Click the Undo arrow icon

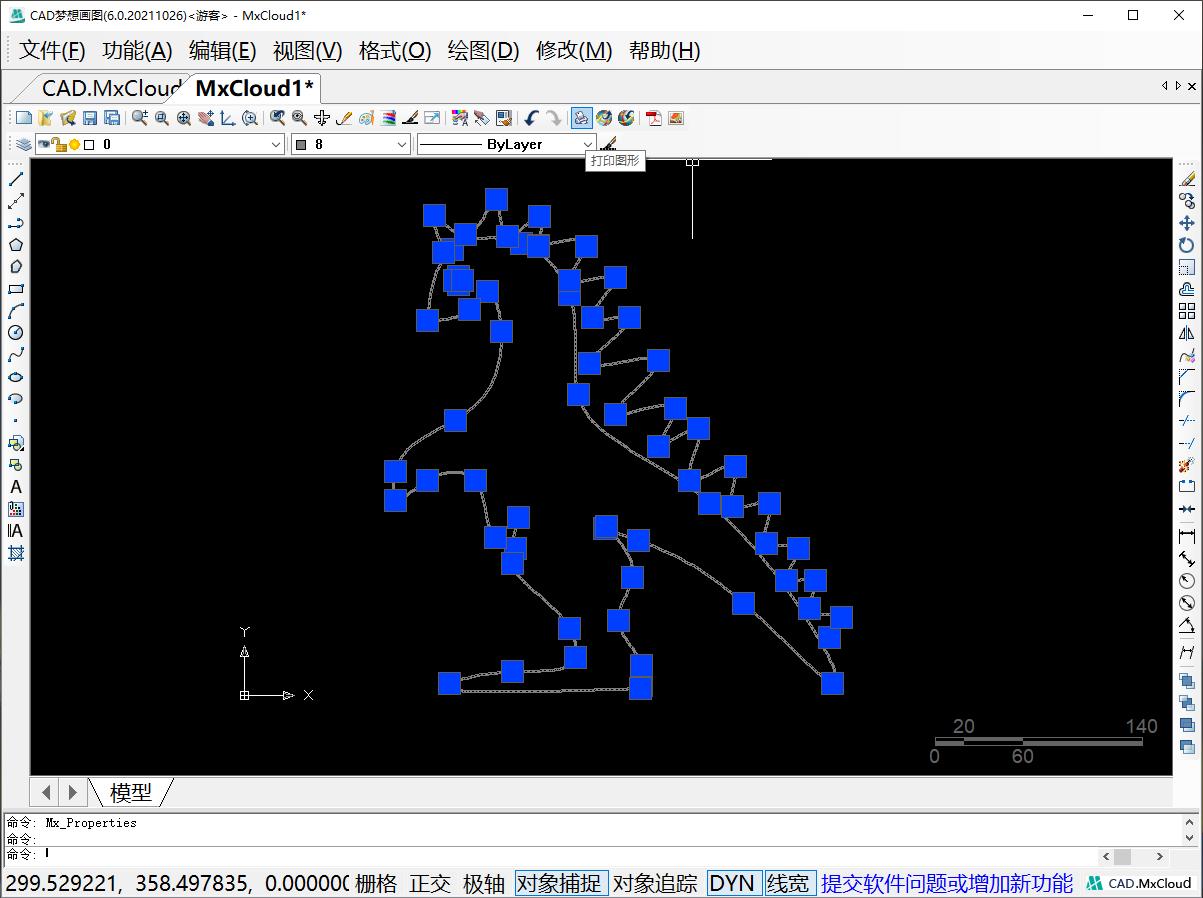(531, 118)
